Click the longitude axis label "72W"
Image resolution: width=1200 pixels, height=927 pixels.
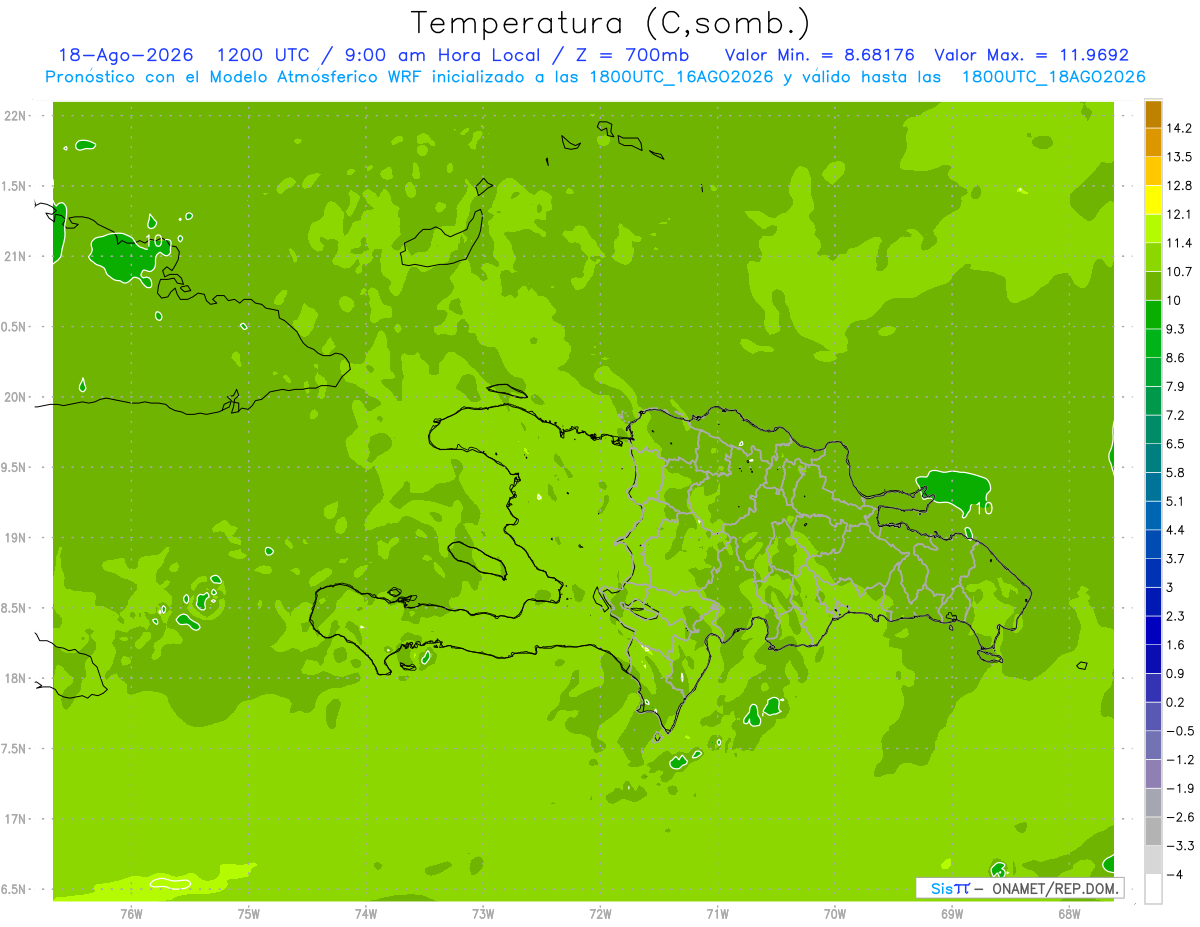coord(600,913)
